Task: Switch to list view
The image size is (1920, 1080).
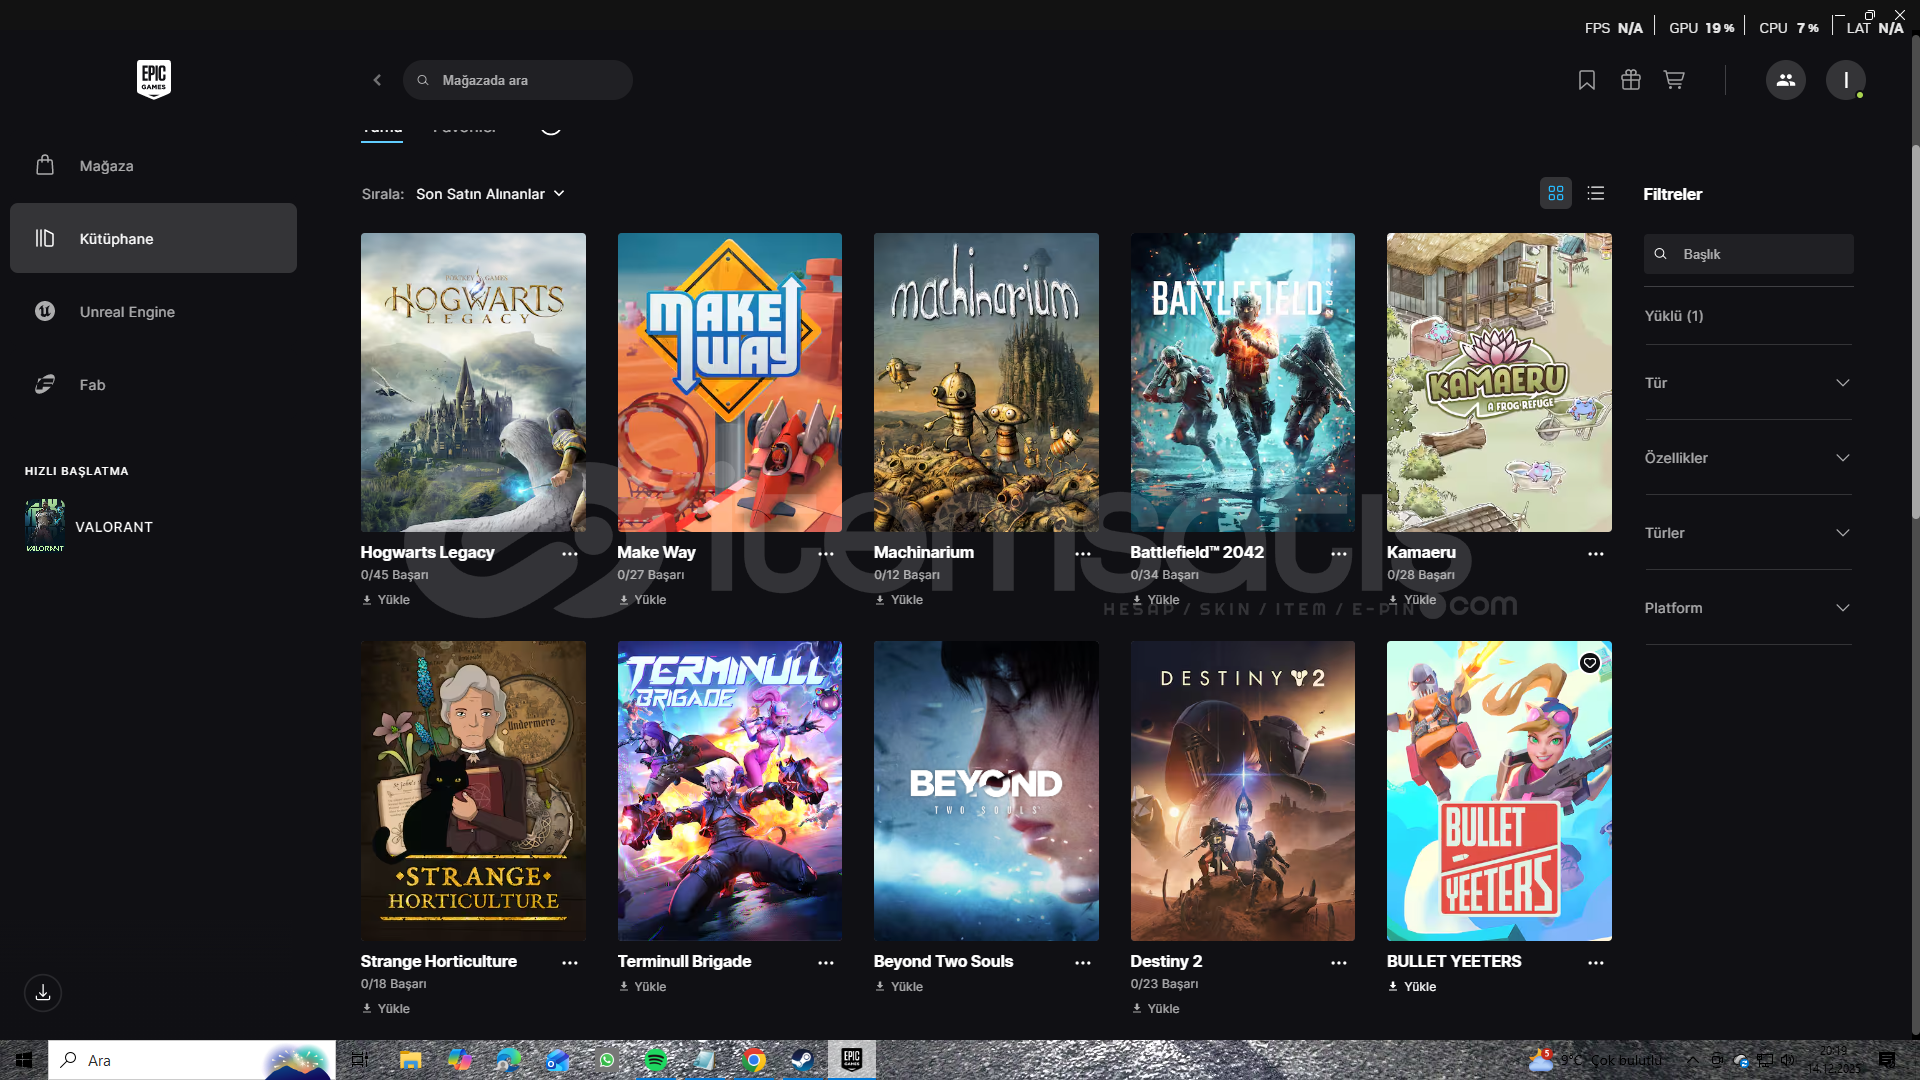Action: pyautogui.click(x=1596, y=193)
